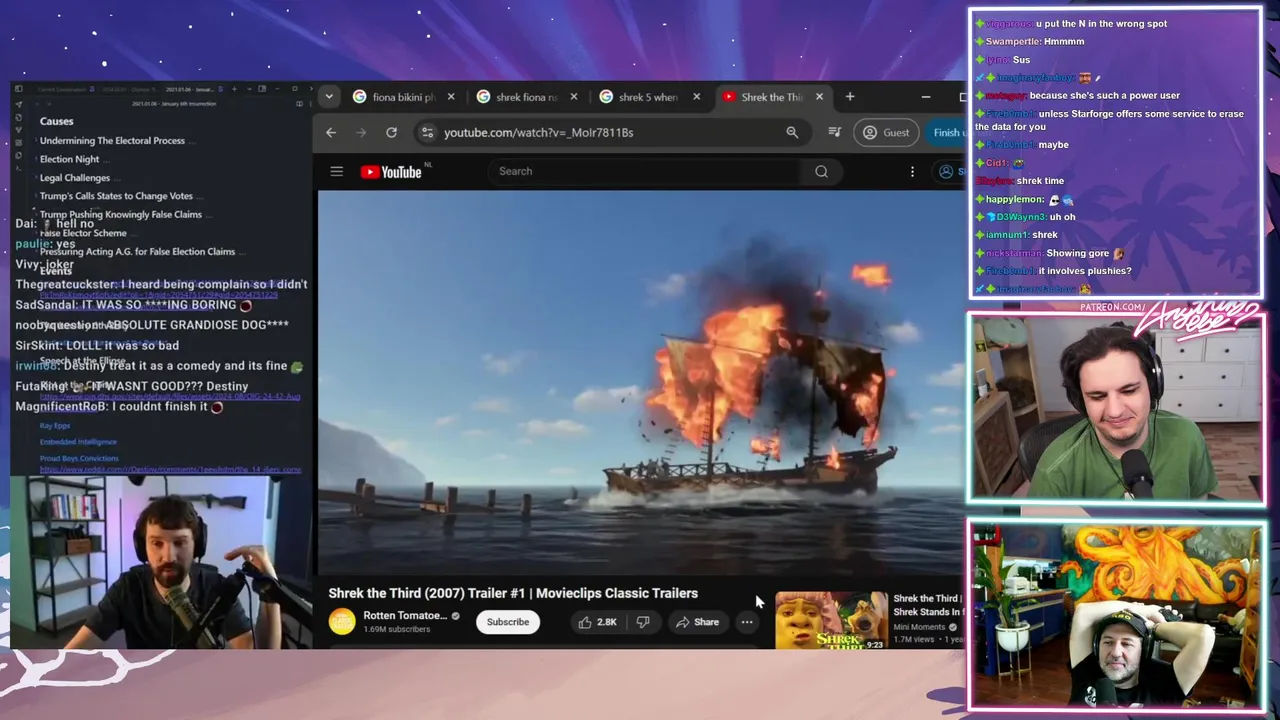Open the 'Proud Boys Convictions' link in notes
1280x720 pixels.
coord(79,458)
